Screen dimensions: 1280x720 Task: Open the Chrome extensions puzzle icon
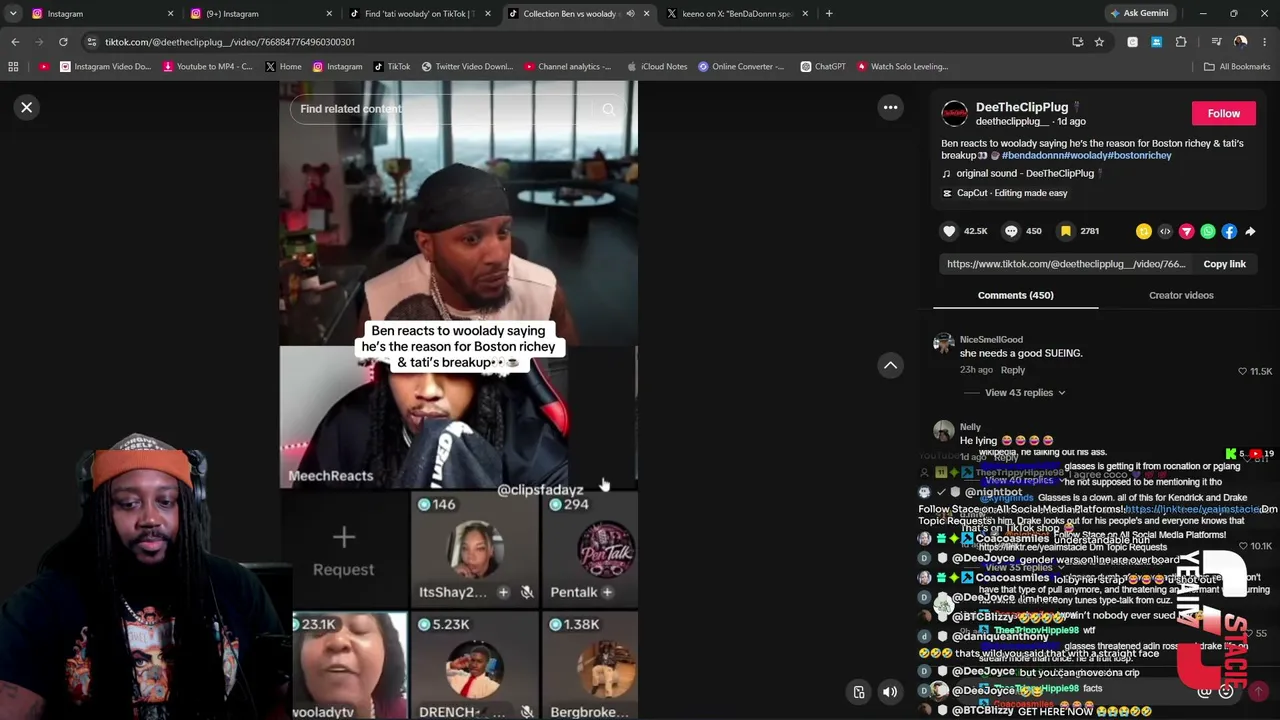click(x=1181, y=42)
